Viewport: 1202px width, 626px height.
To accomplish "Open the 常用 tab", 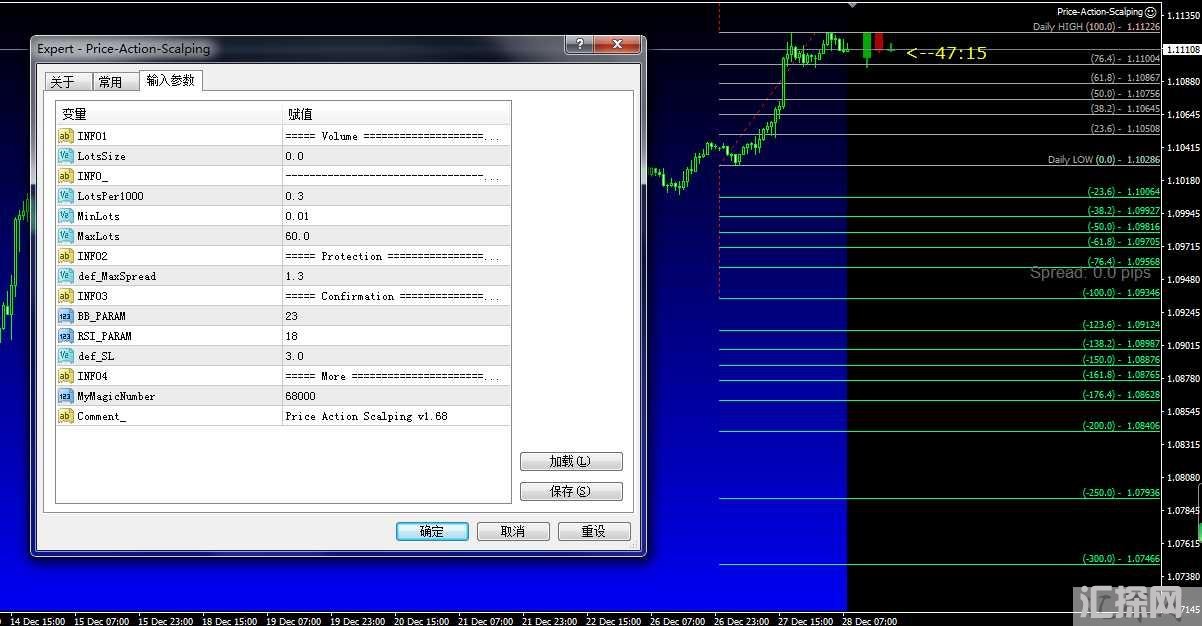I will click(110, 82).
